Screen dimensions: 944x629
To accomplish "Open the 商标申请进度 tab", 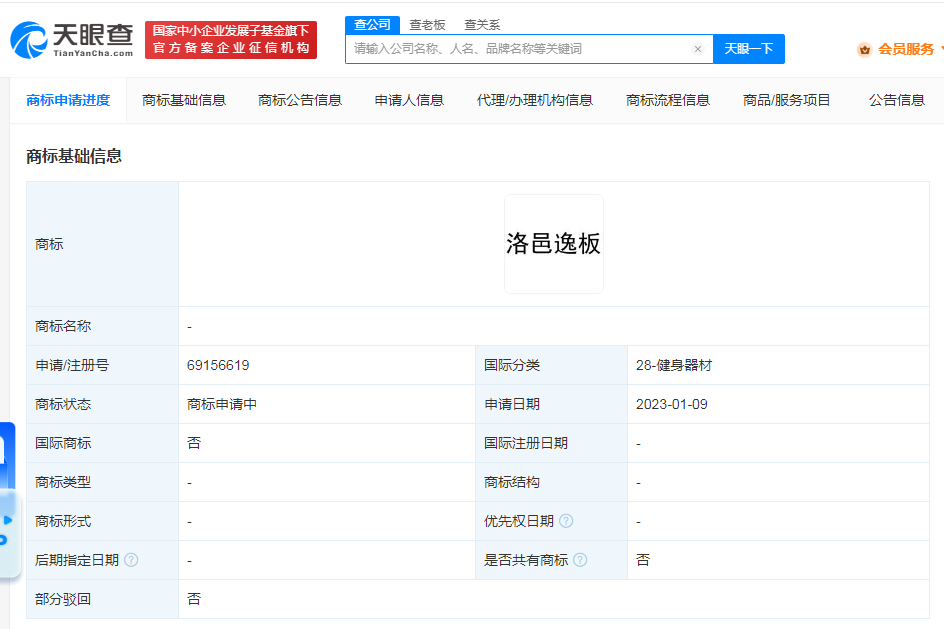I will (68, 100).
